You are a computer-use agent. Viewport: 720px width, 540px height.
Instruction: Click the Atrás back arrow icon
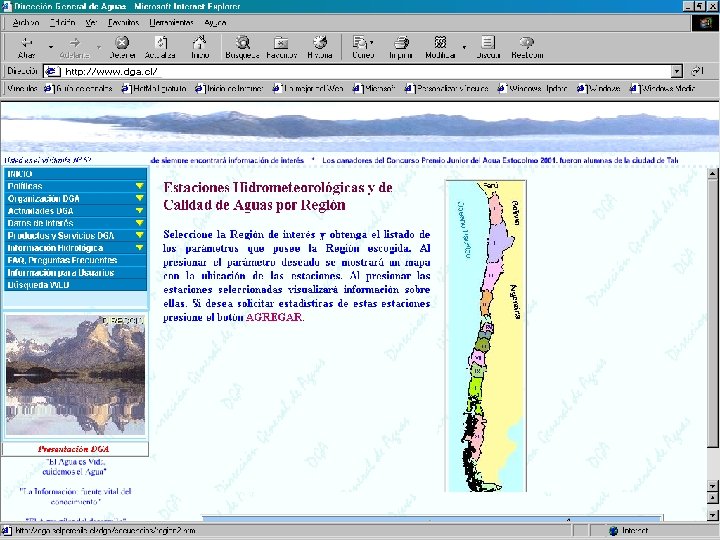pyautogui.click(x=26, y=43)
